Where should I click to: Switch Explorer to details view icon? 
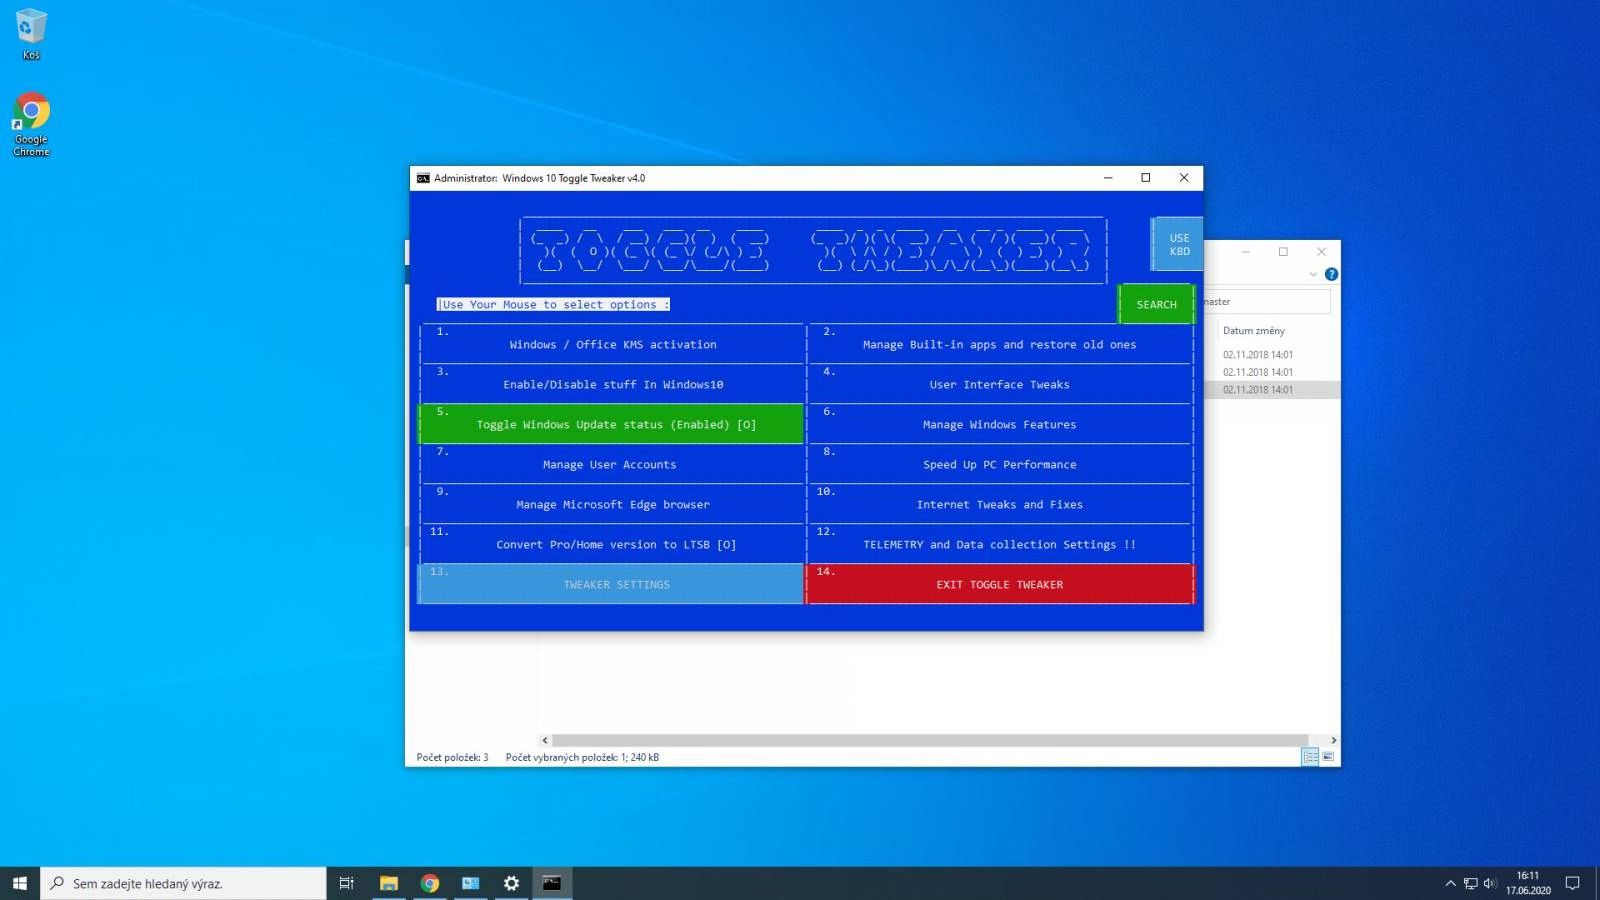(1310, 757)
